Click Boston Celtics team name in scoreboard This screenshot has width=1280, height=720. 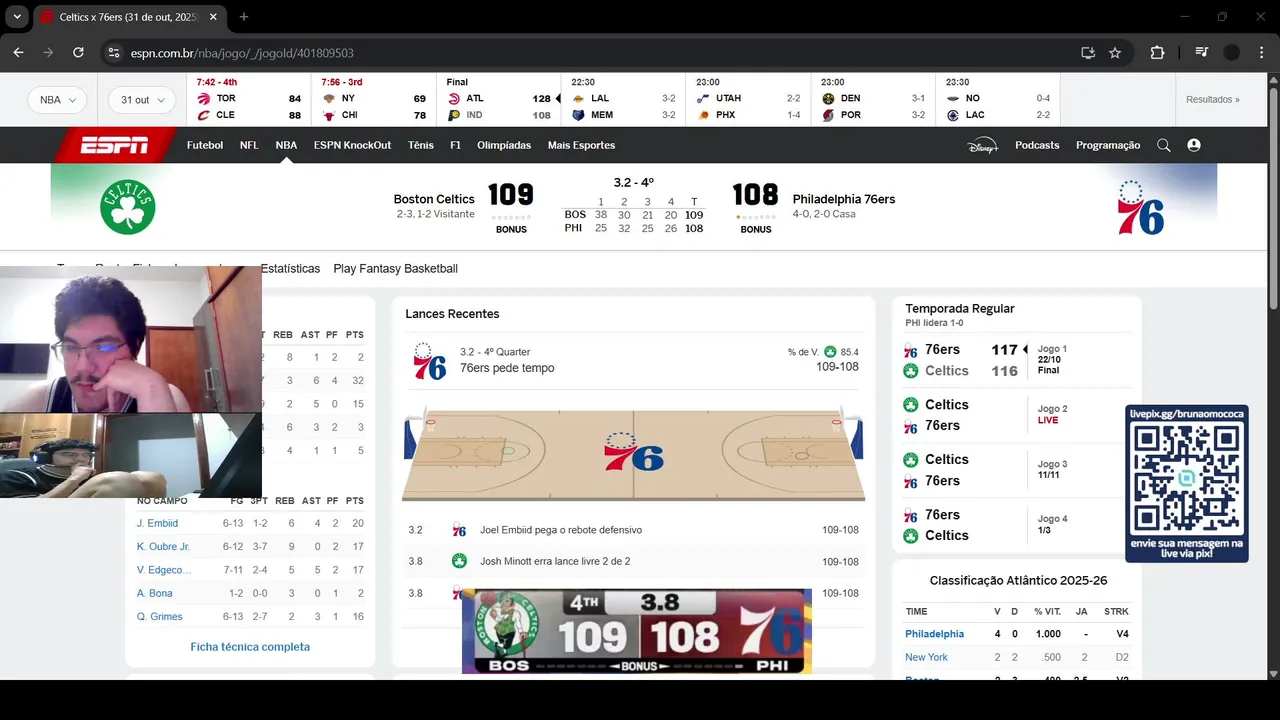coord(434,199)
